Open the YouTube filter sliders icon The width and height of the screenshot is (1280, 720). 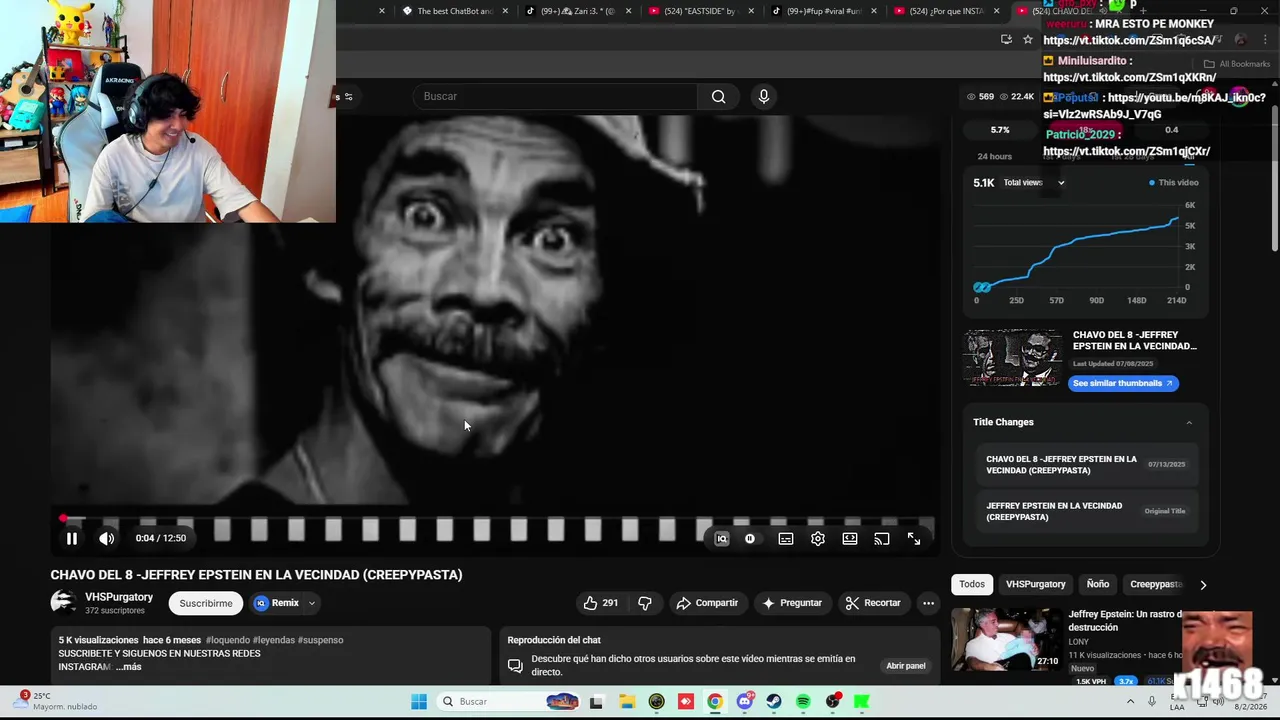point(347,97)
